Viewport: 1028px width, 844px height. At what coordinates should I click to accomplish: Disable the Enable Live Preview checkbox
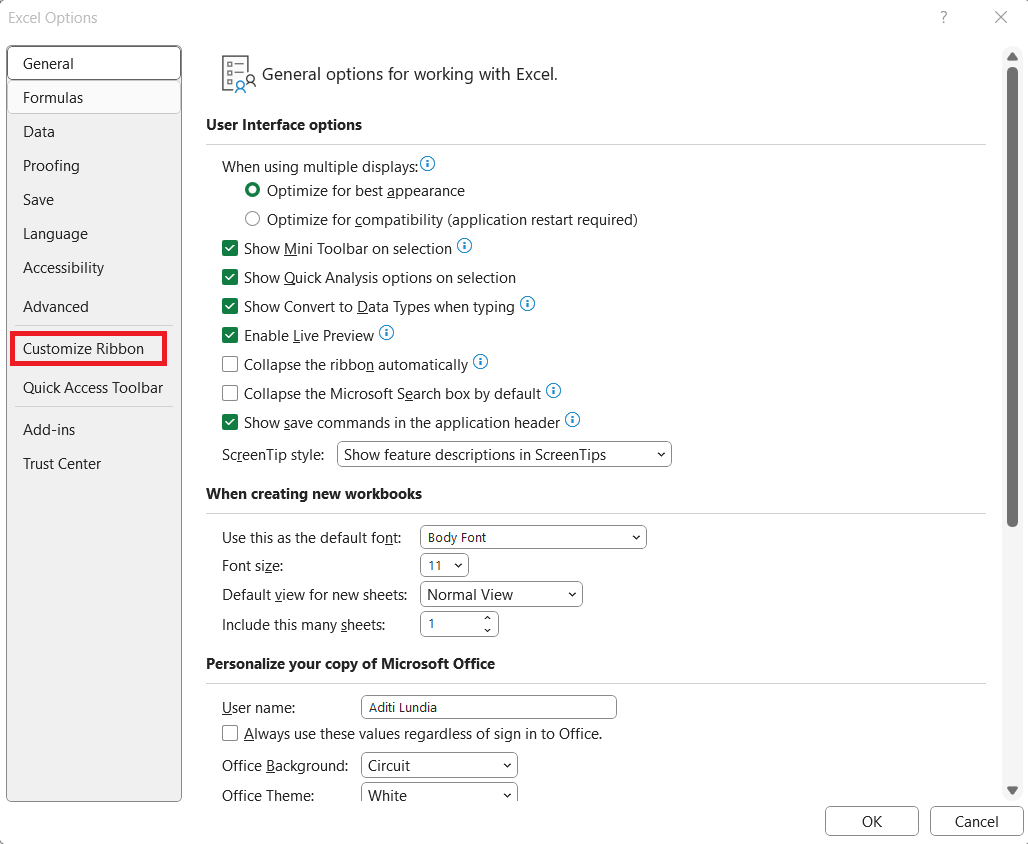[x=230, y=335]
